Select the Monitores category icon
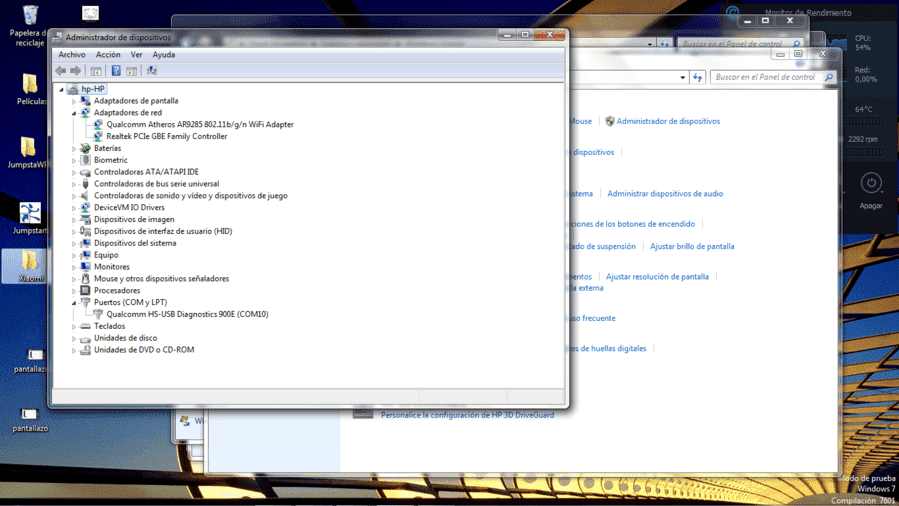899x506 pixels. [x=85, y=267]
